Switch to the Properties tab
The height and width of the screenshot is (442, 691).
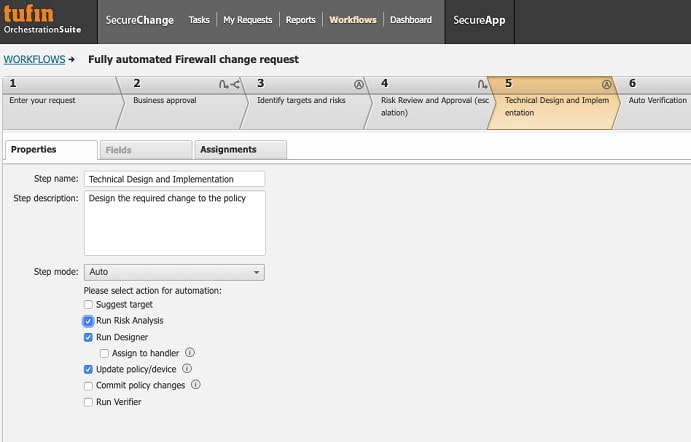tap(51, 150)
